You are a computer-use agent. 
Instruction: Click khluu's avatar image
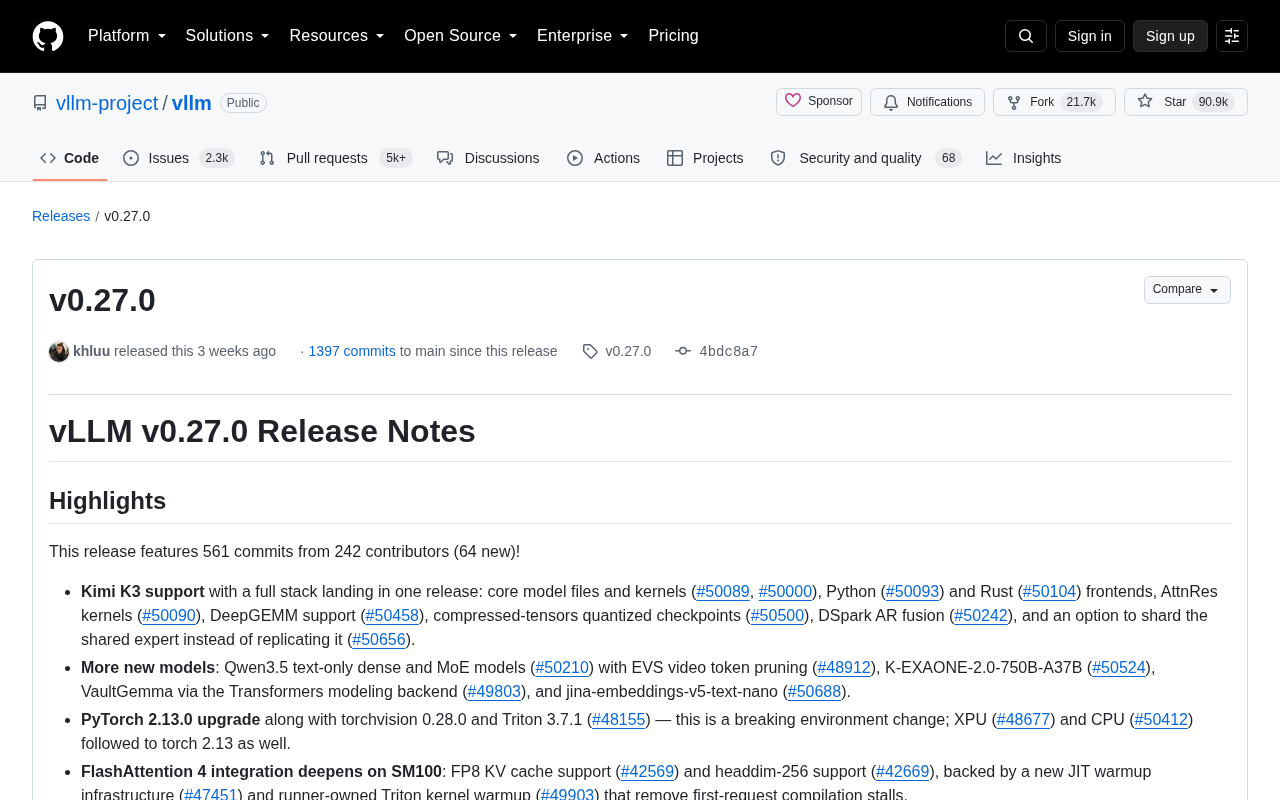coord(59,351)
